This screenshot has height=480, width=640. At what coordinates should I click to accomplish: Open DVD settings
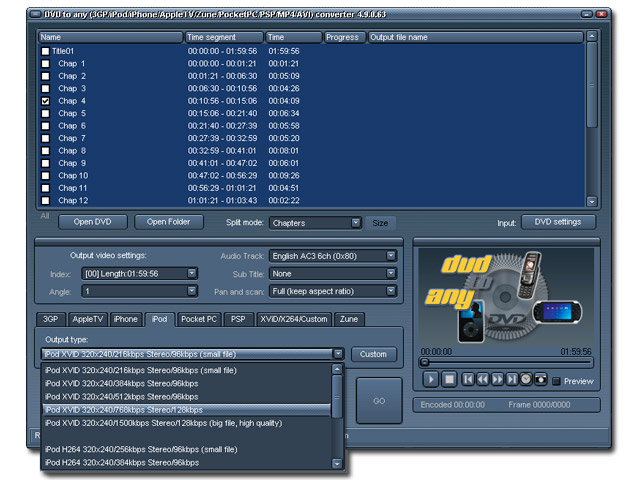pos(558,222)
